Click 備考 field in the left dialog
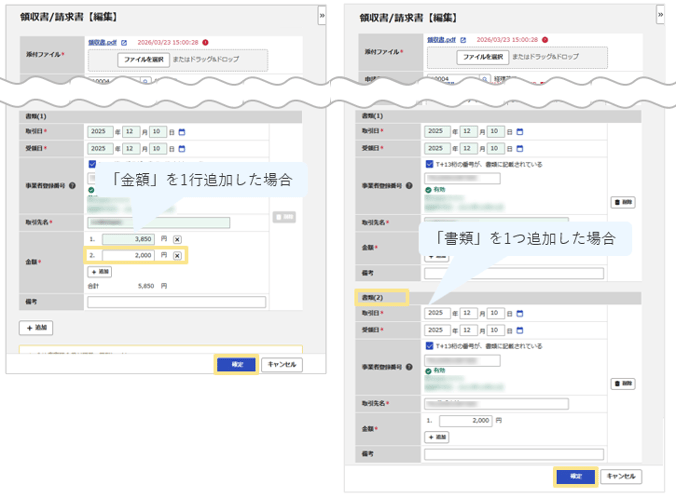This screenshot has height=498, width=676. (x=177, y=302)
